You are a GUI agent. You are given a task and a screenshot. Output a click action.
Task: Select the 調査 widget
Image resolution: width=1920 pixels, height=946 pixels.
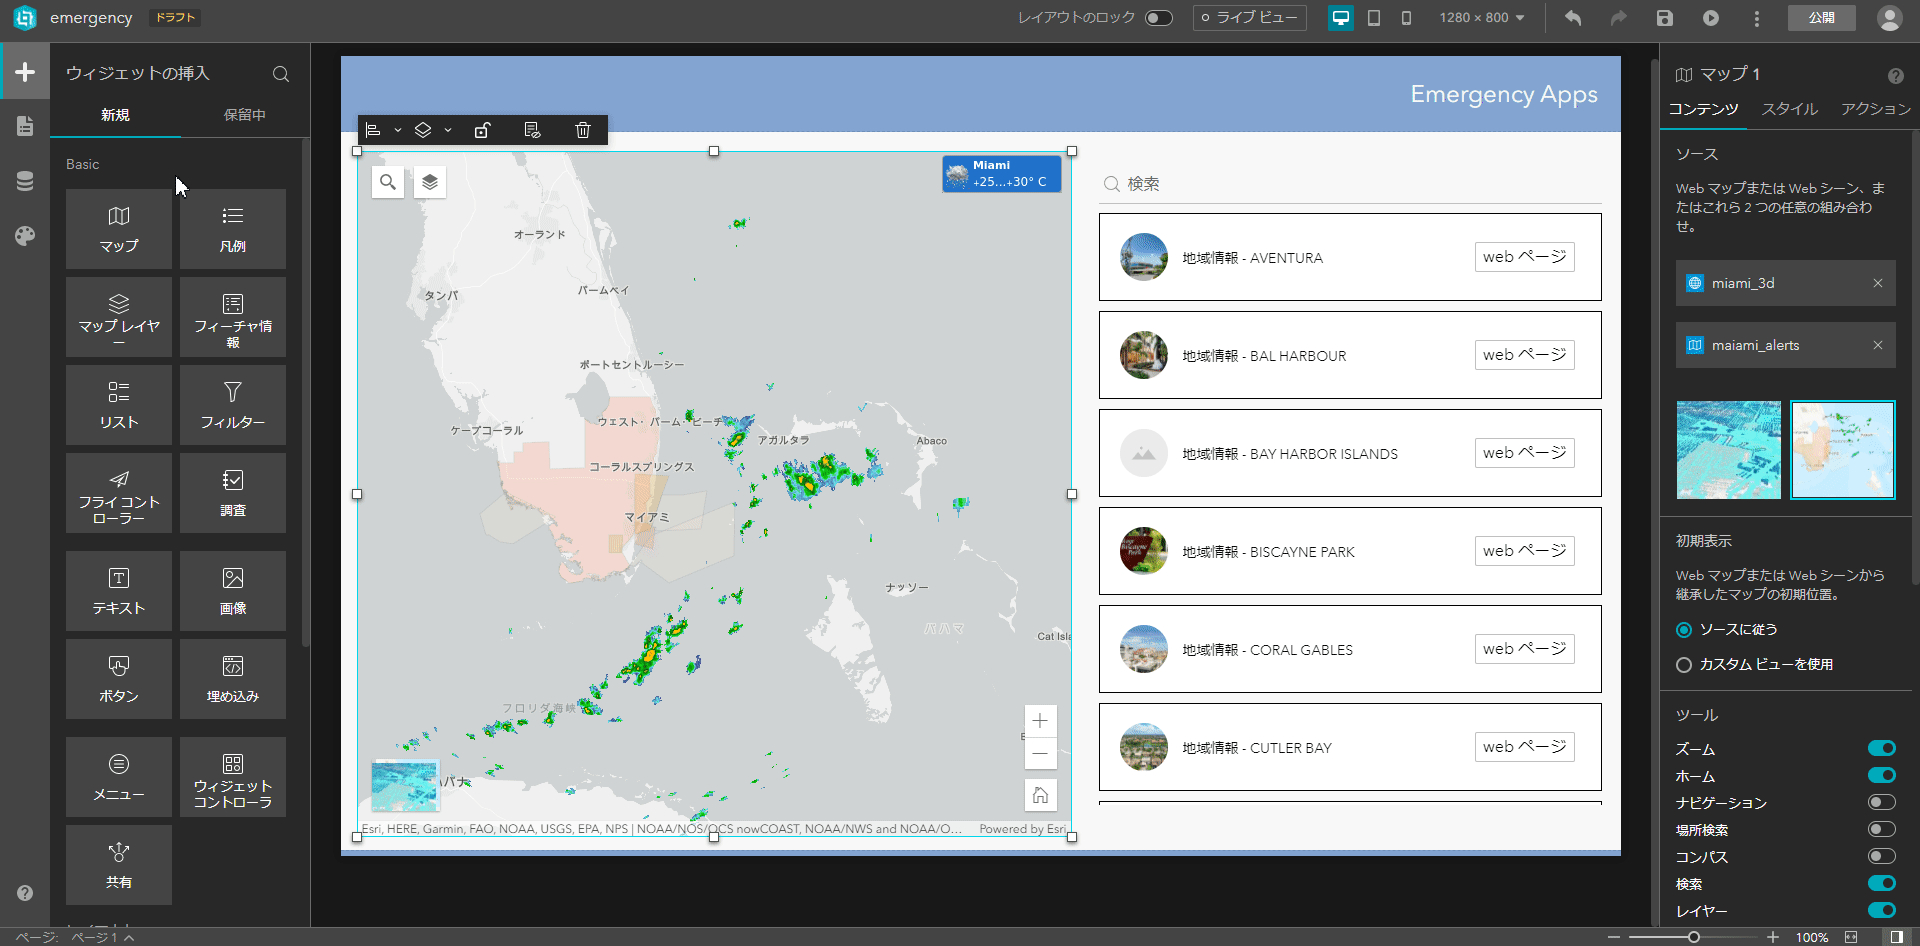coord(233,493)
